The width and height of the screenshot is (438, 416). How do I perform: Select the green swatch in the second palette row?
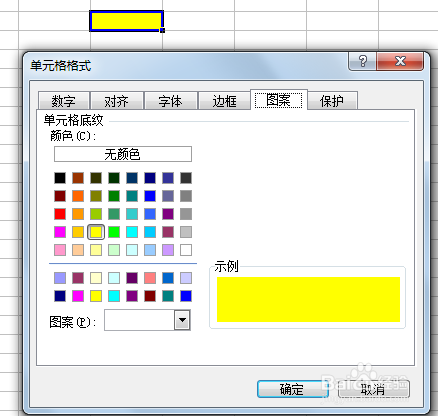[114, 196]
